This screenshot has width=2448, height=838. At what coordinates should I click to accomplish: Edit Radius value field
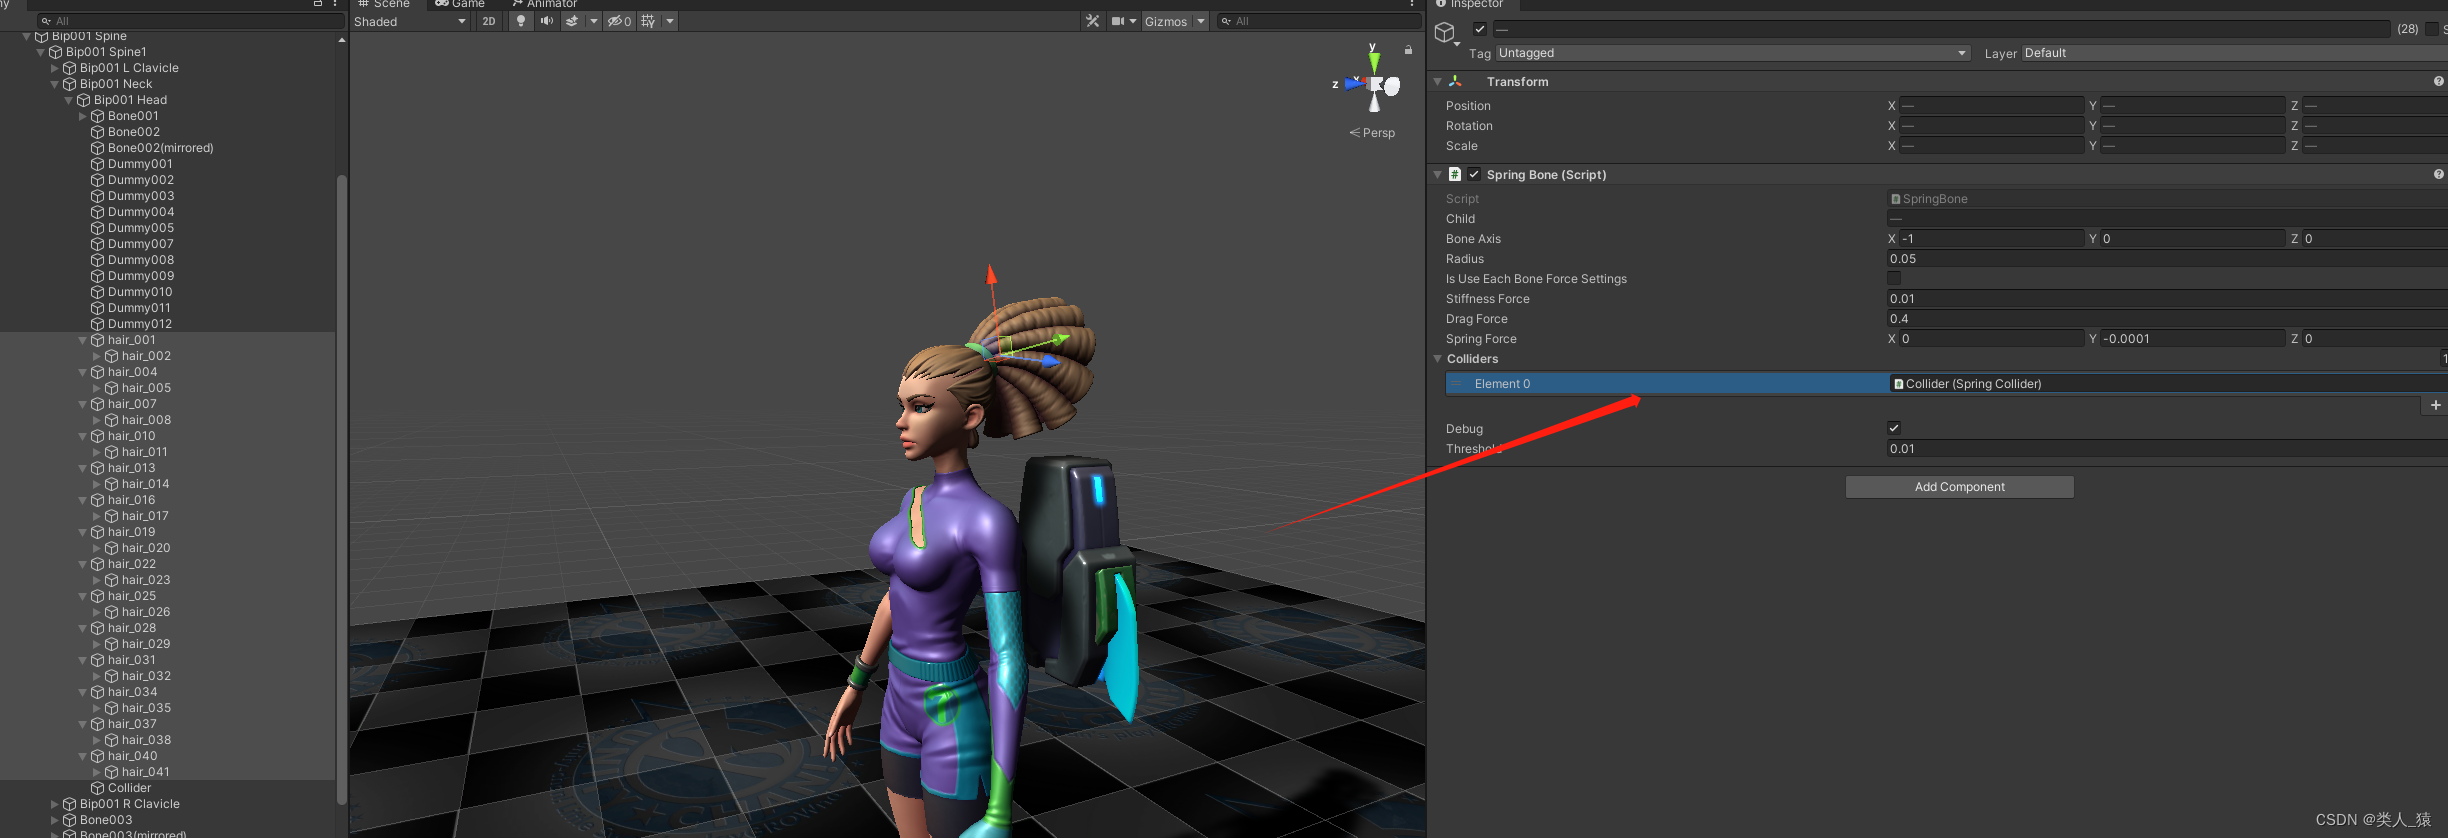(2167, 259)
